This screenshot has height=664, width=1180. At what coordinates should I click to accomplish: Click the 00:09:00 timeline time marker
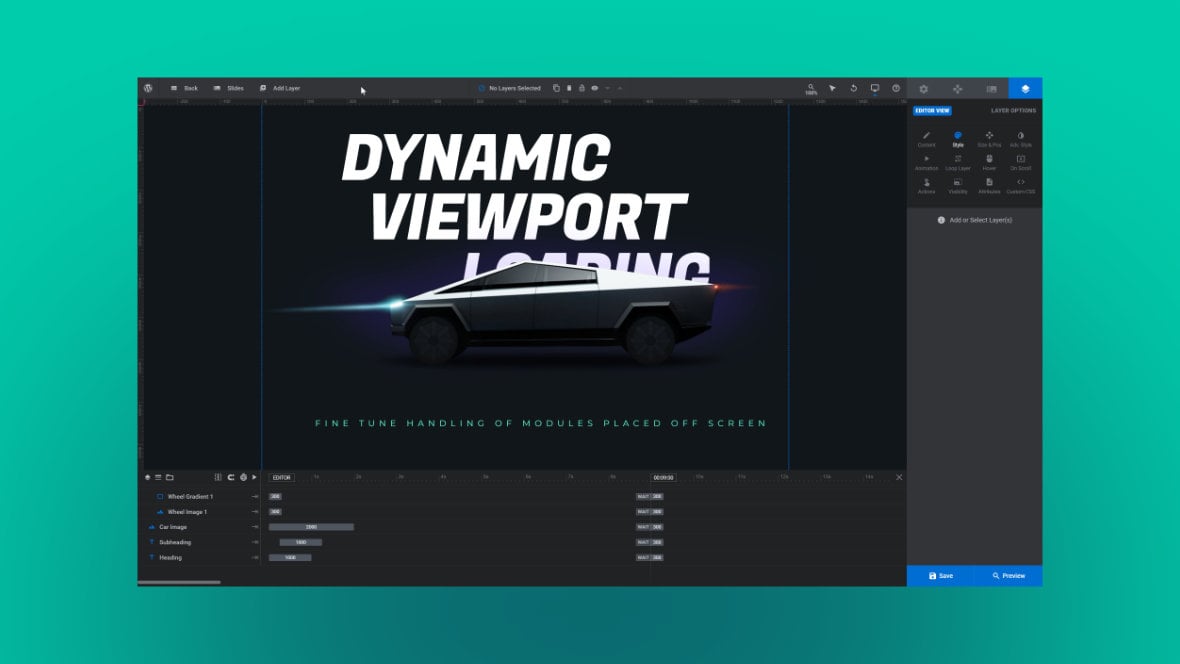663,477
